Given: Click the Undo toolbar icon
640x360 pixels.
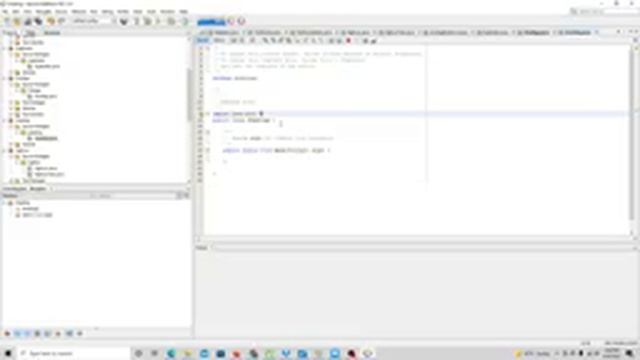Looking at the screenshot, I should tap(51, 21).
